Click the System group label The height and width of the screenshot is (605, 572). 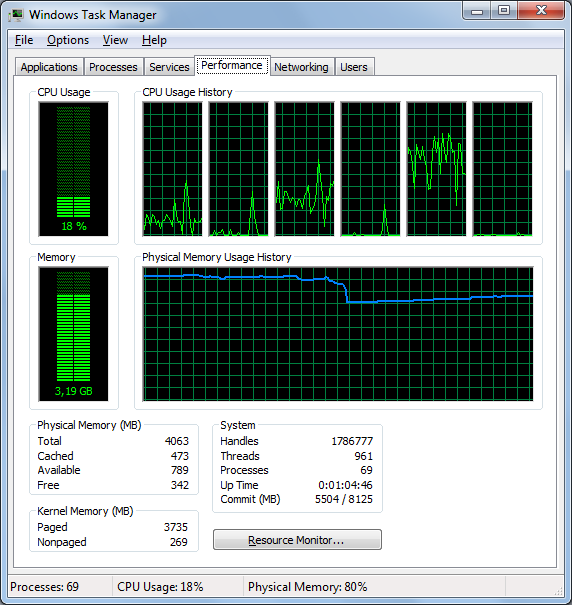pyautogui.click(x=238, y=425)
